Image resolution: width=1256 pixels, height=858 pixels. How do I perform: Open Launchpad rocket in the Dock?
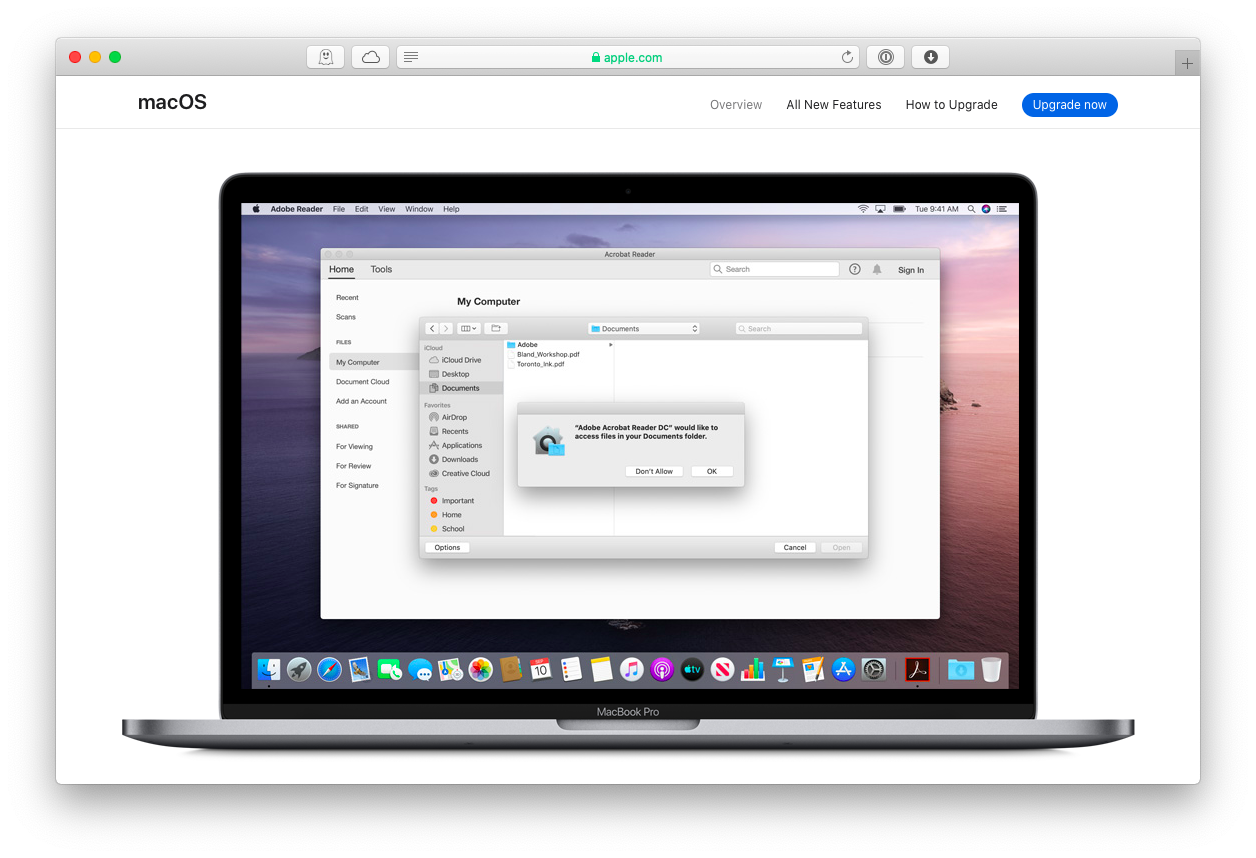(299, 669)
